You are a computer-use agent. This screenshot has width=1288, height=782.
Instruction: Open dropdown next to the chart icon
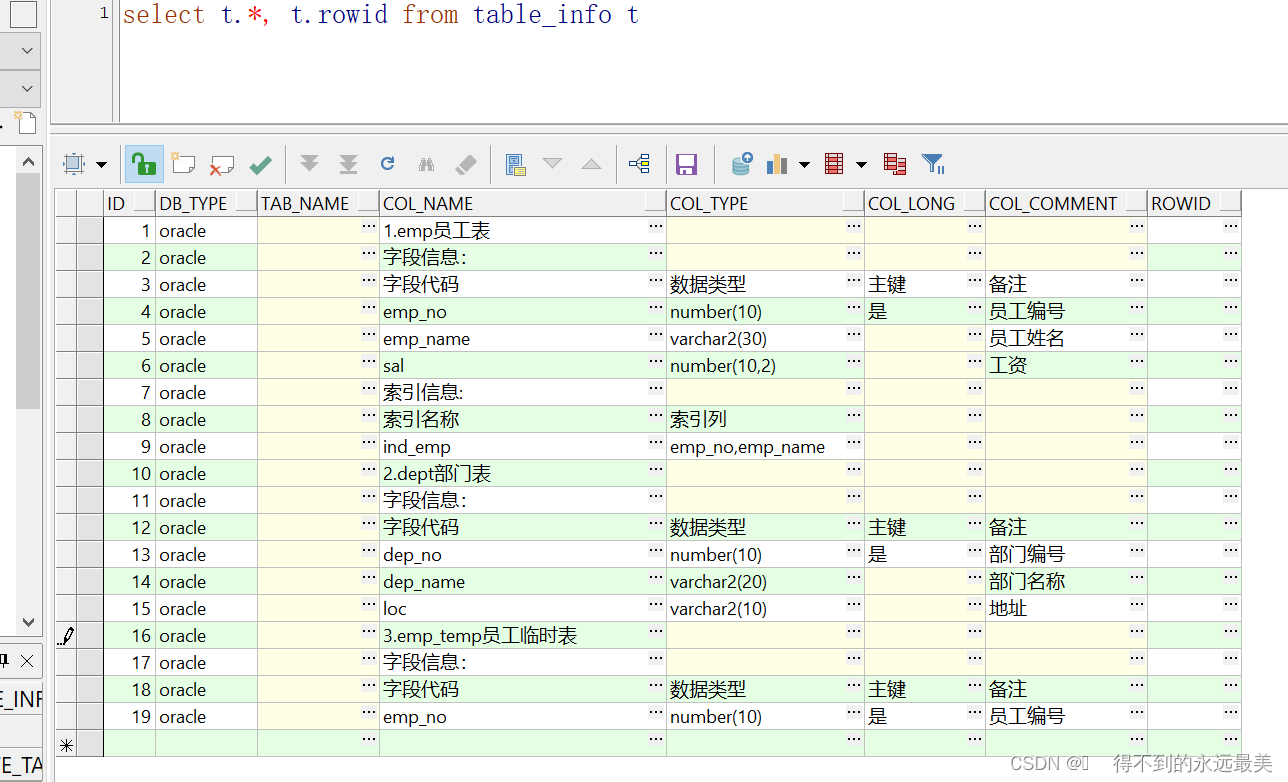[x=804, y=163]
